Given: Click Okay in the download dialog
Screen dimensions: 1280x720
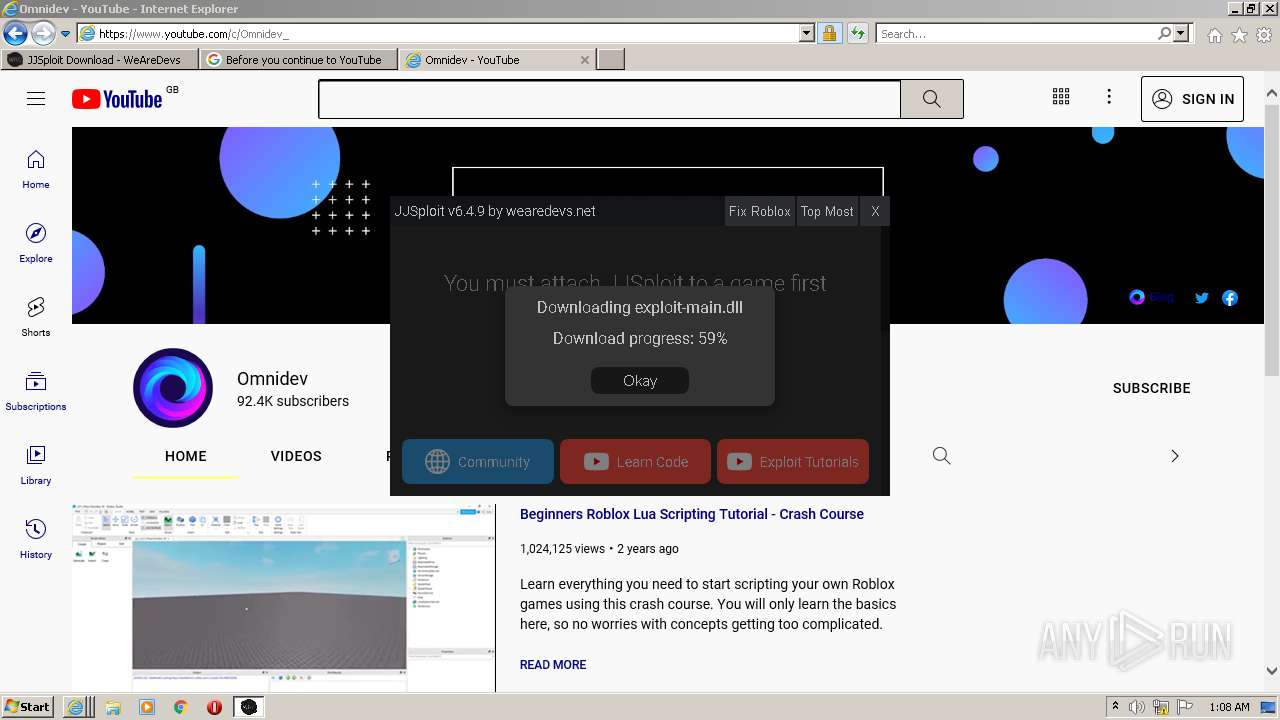Looking at the screenshot, I should coord(640,380).
